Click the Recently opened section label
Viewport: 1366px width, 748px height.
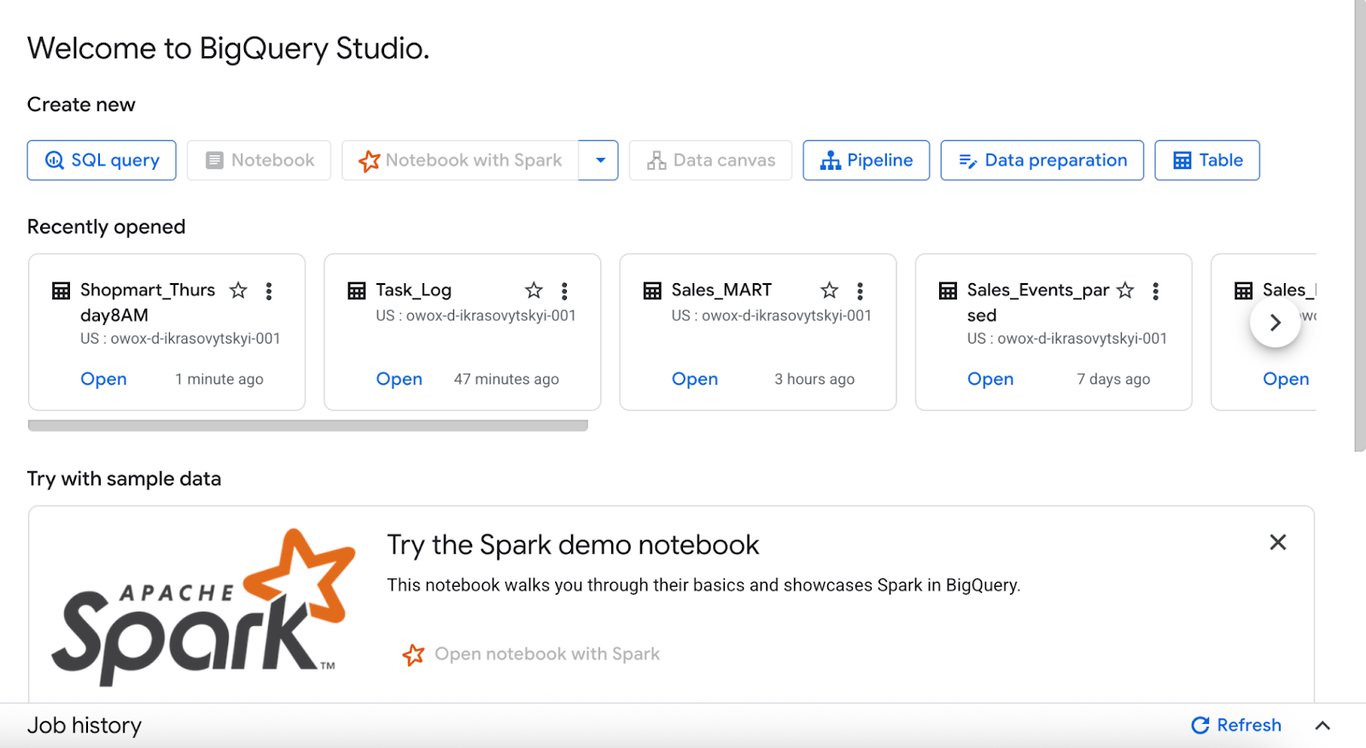[x=106, y=227]
